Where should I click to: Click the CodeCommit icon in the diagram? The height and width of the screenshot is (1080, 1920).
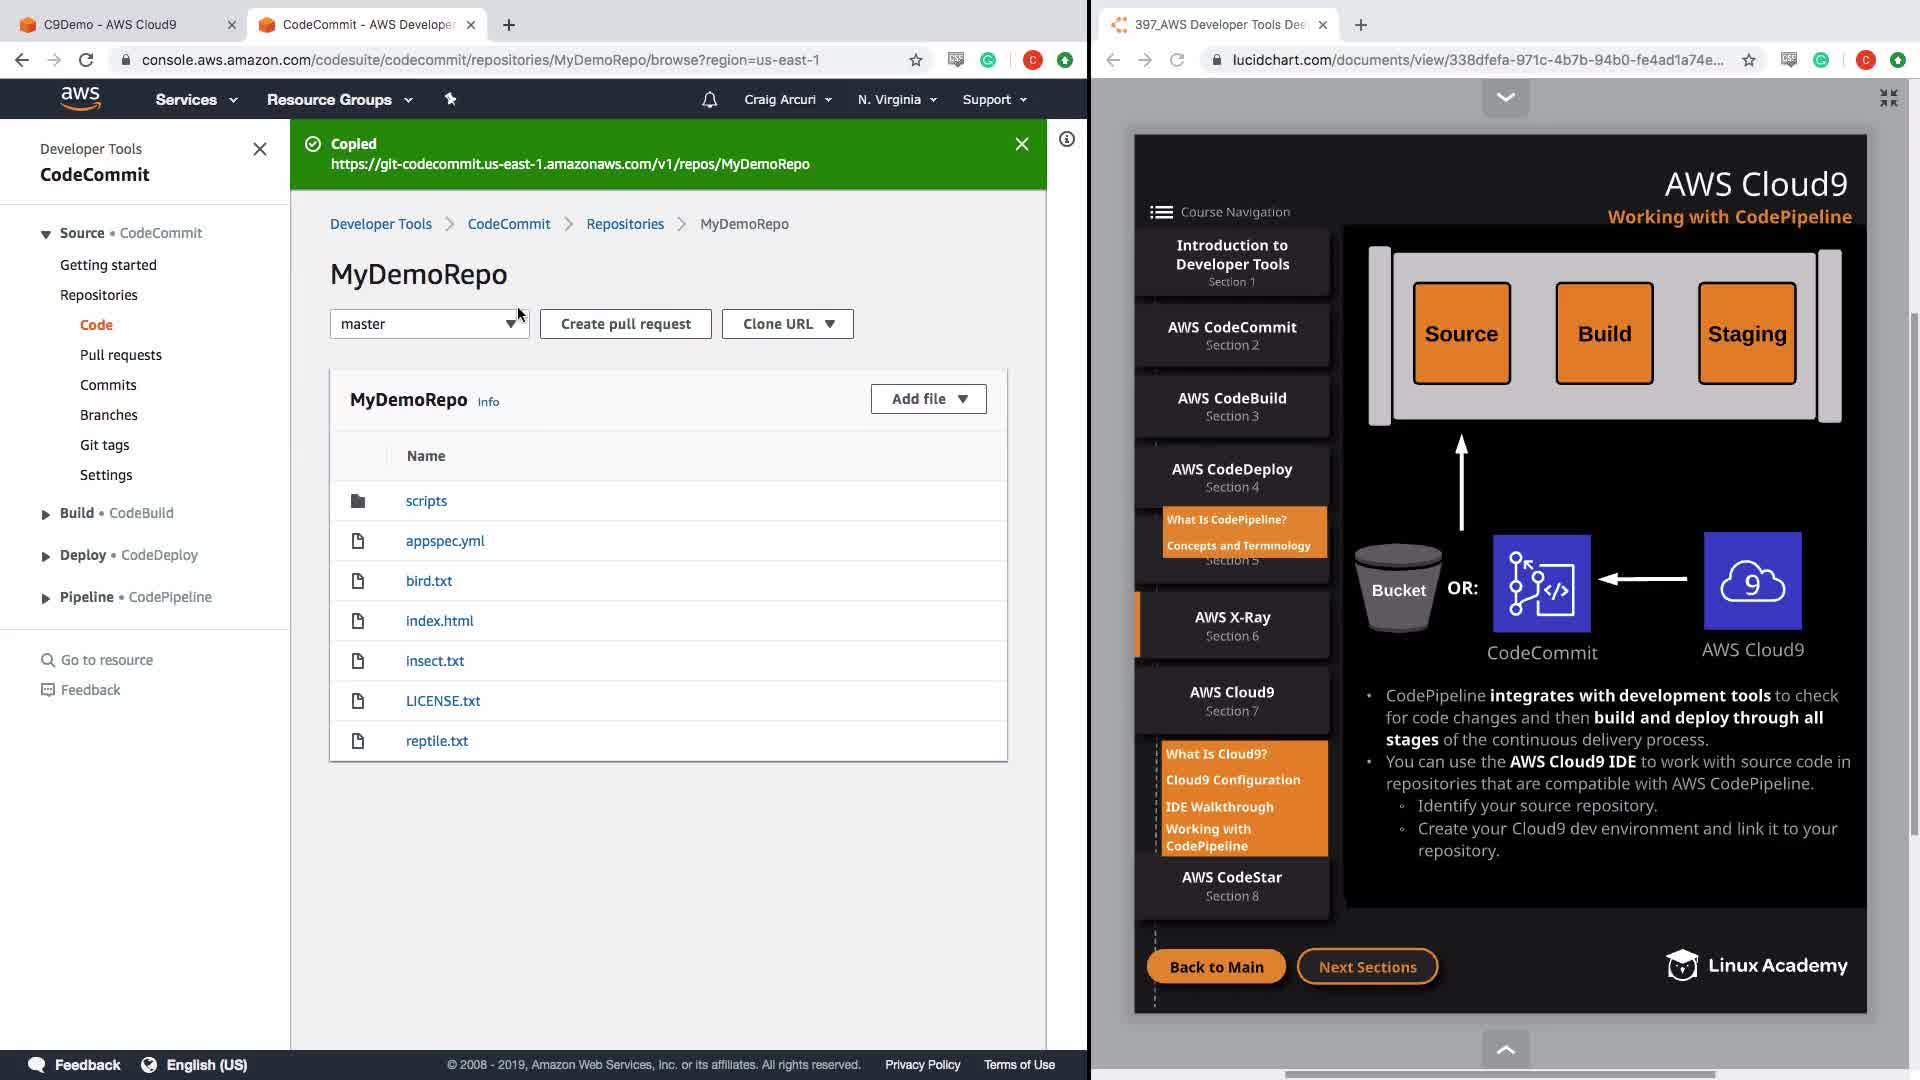pyautogui.click(x=1541, y=583)
